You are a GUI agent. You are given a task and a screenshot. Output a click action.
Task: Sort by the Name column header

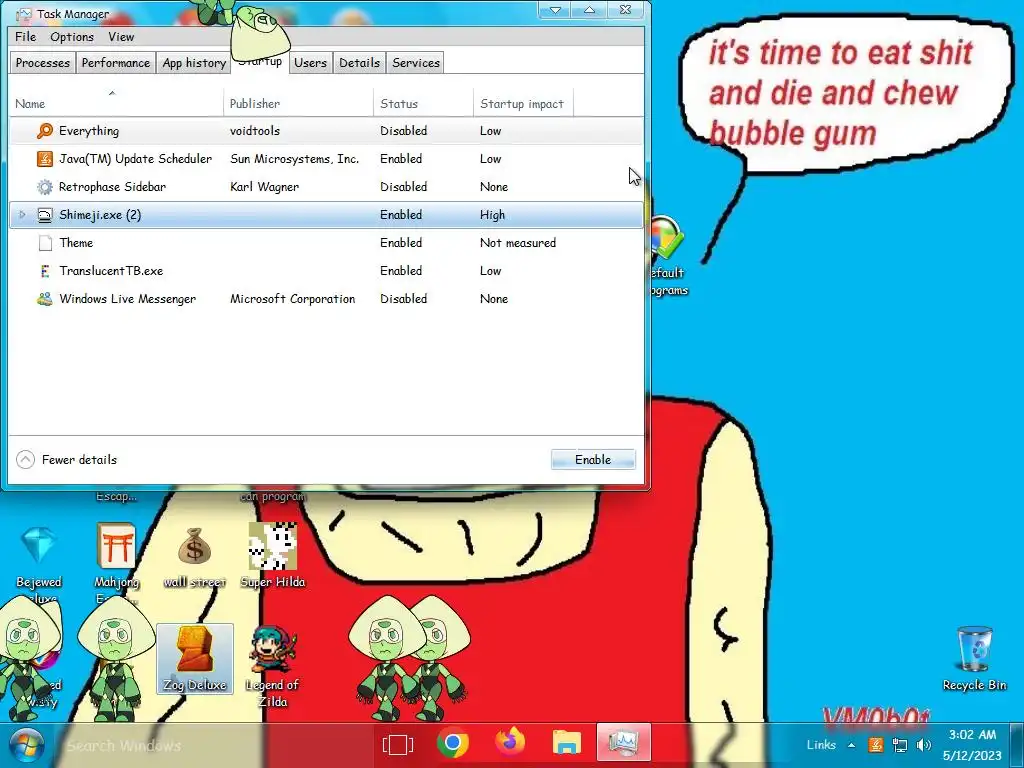click(x=117, y=103)
